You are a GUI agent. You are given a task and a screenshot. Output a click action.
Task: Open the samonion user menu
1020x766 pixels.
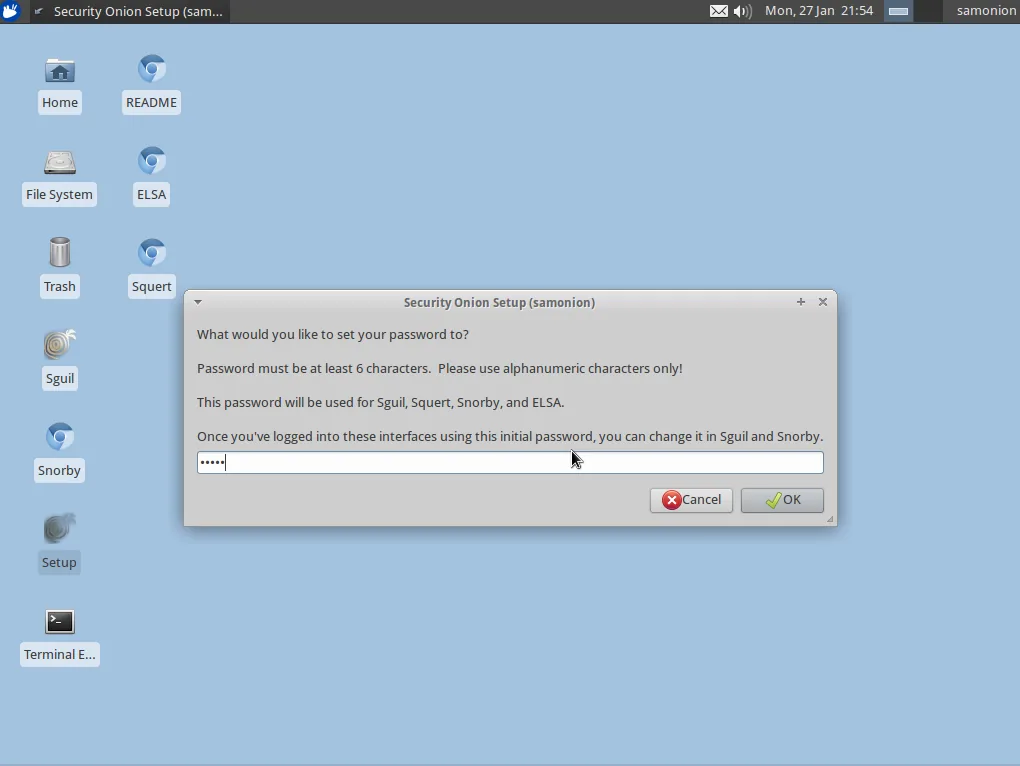coord(986,11)
